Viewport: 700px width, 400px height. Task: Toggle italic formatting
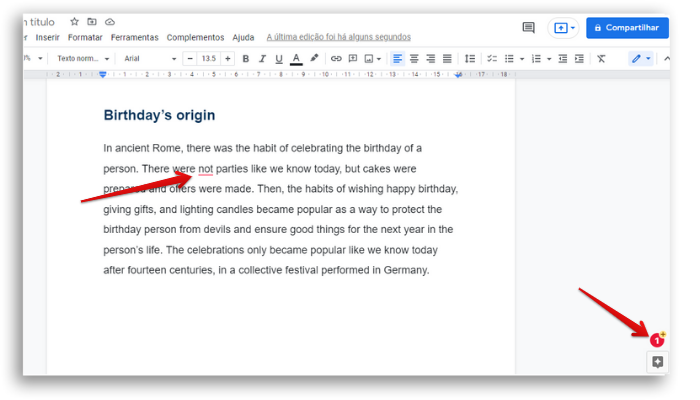pos(262,58)
